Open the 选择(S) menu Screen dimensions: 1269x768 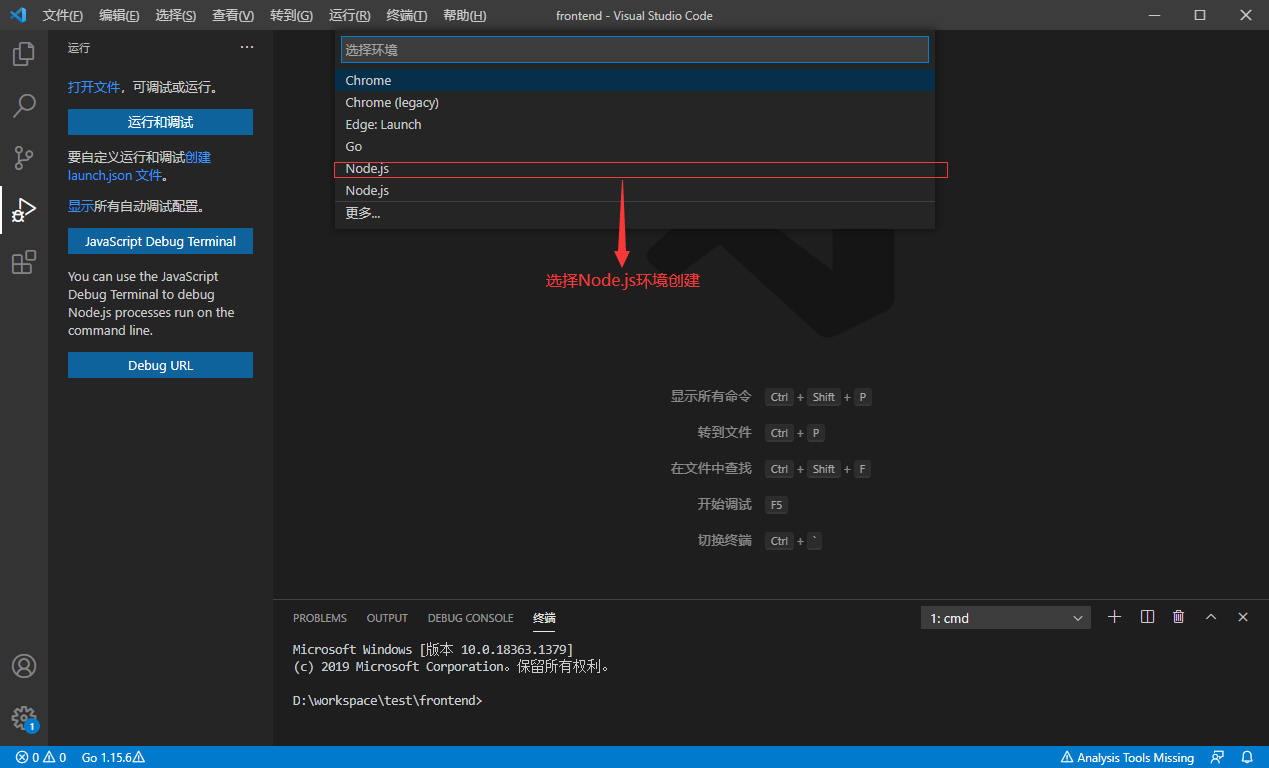176,16
